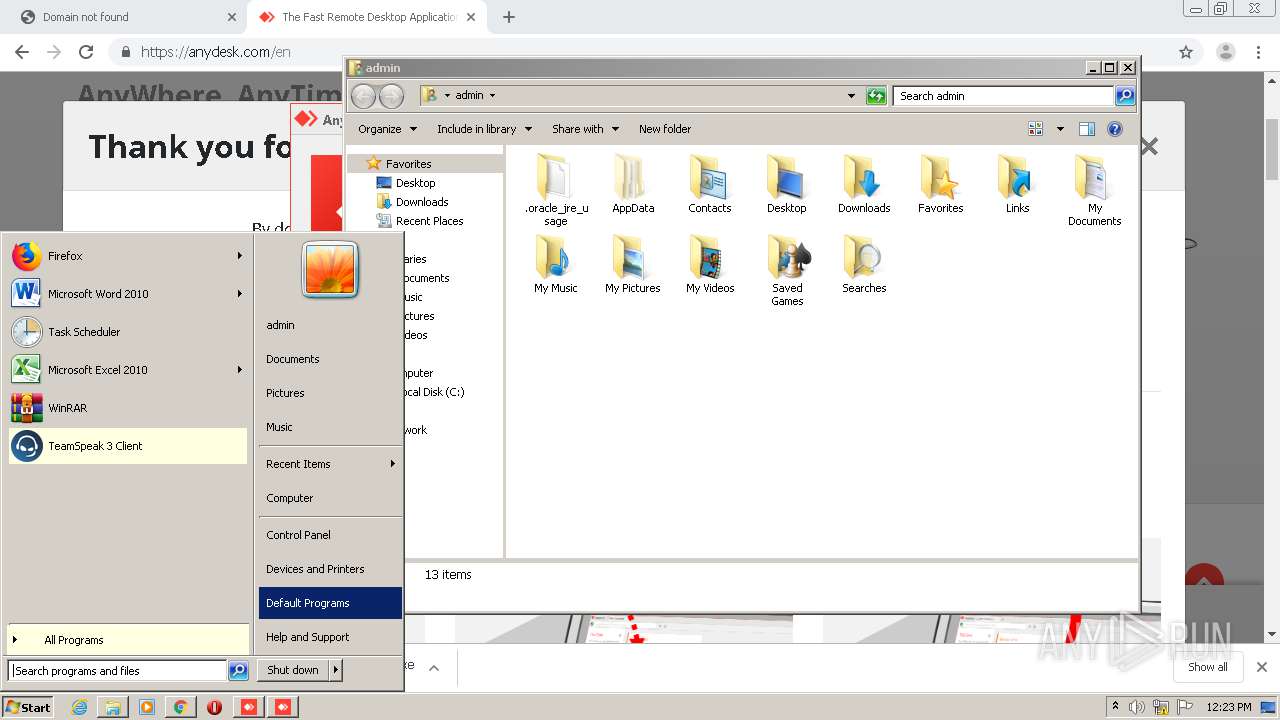The width and height of the screenshot is (1280, 720).
Task: Click the Search programs and files box
Action: (x=118, y=671)
